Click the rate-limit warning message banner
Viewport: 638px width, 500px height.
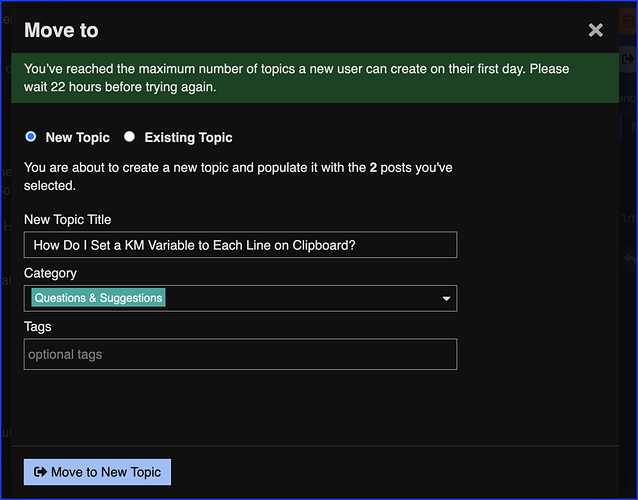tap(315, 78)
